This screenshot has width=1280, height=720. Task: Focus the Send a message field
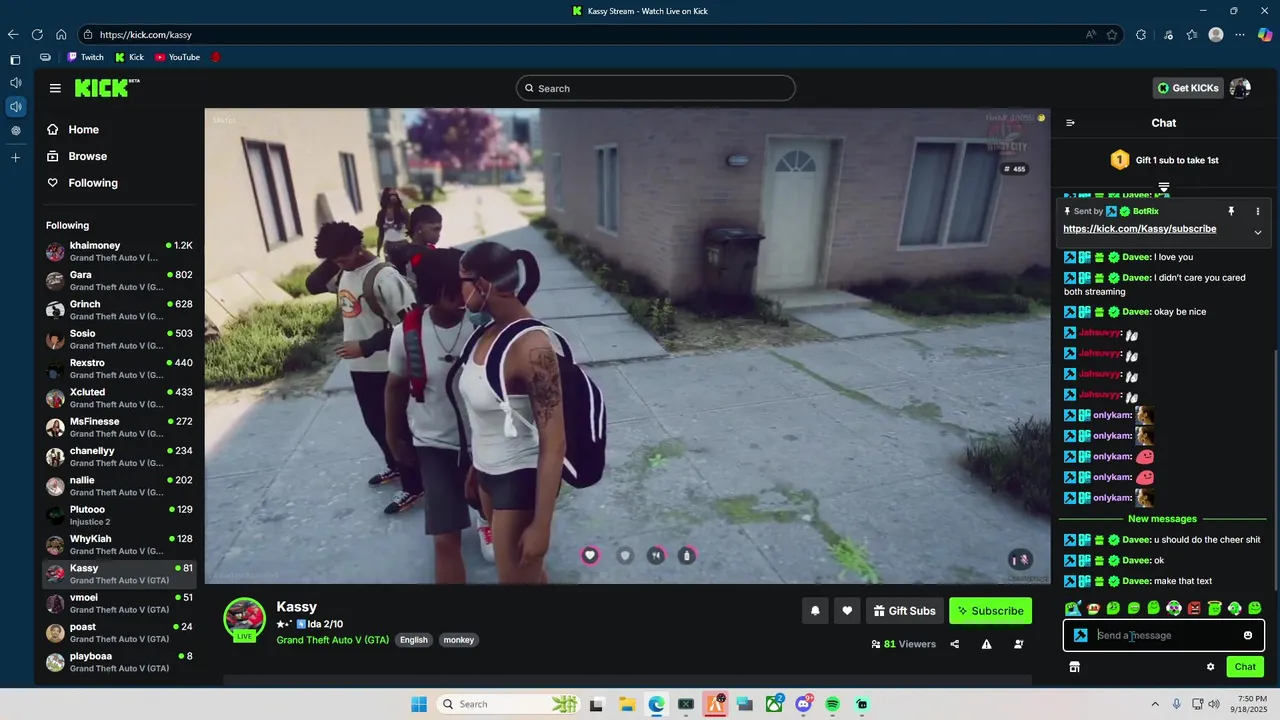1165,635
